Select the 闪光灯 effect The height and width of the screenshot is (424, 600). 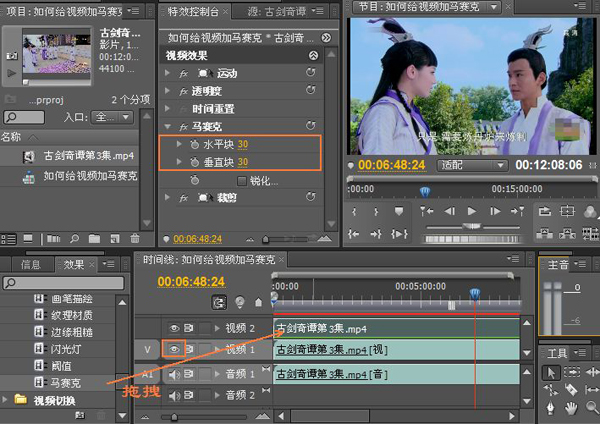(66, 349)
